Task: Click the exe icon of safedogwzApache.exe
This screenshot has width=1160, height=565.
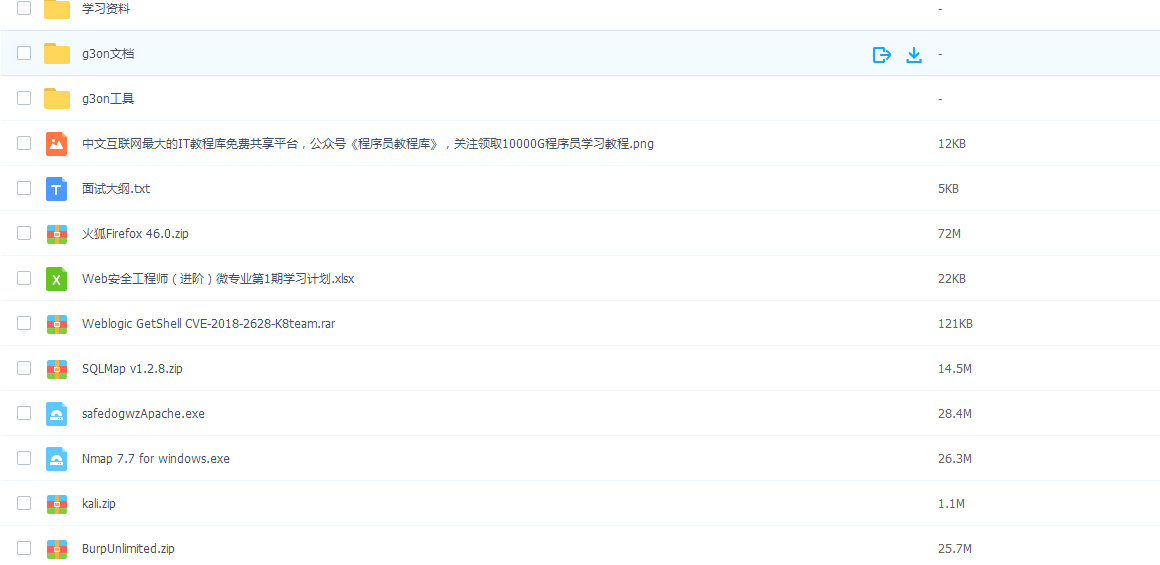Action: [57, 414]
